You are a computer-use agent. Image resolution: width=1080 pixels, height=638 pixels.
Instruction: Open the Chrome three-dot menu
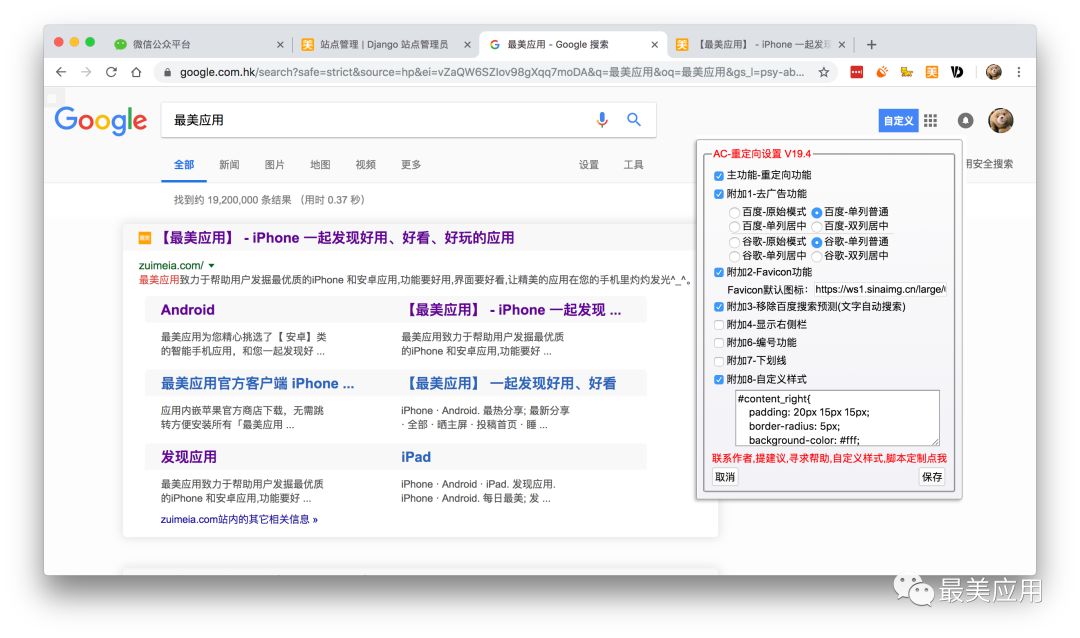[1019, 72]
